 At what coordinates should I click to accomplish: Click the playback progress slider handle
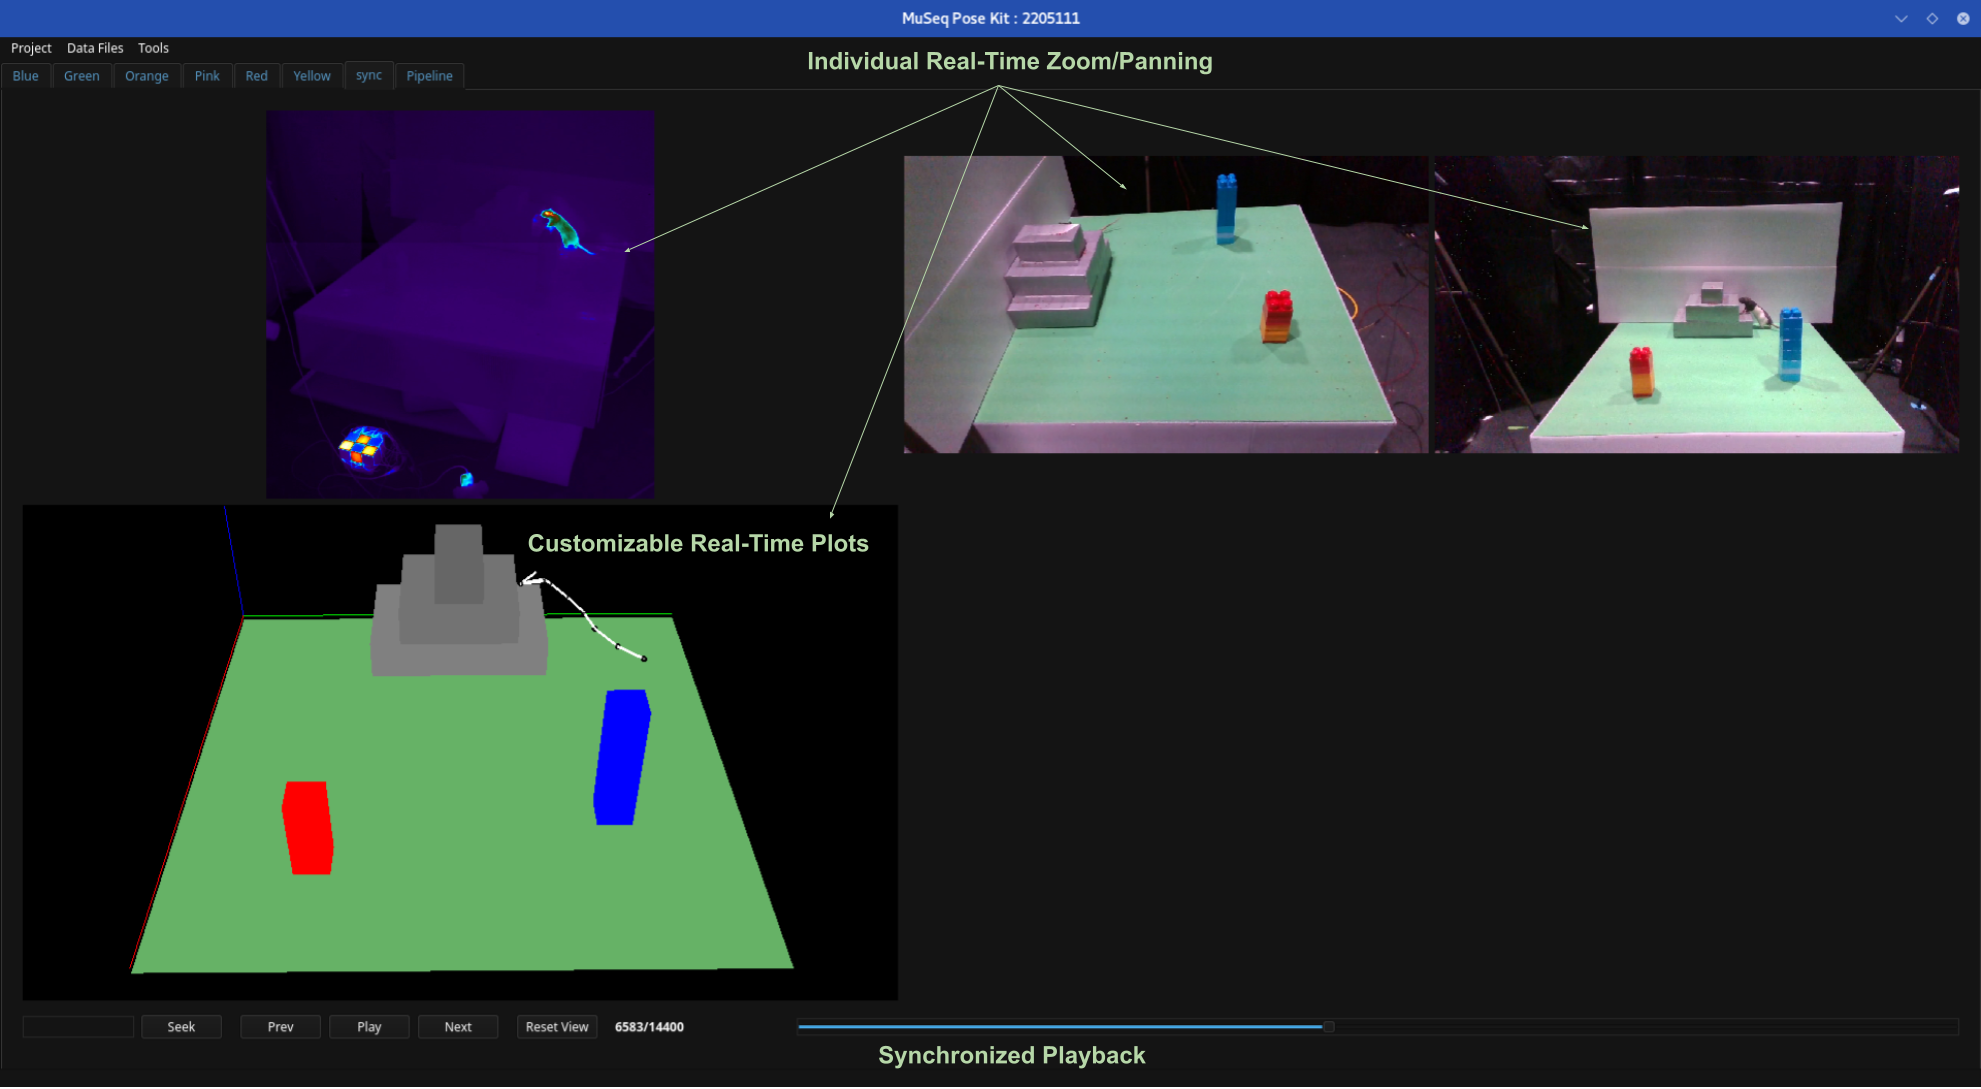[x=1328, y=1026]
